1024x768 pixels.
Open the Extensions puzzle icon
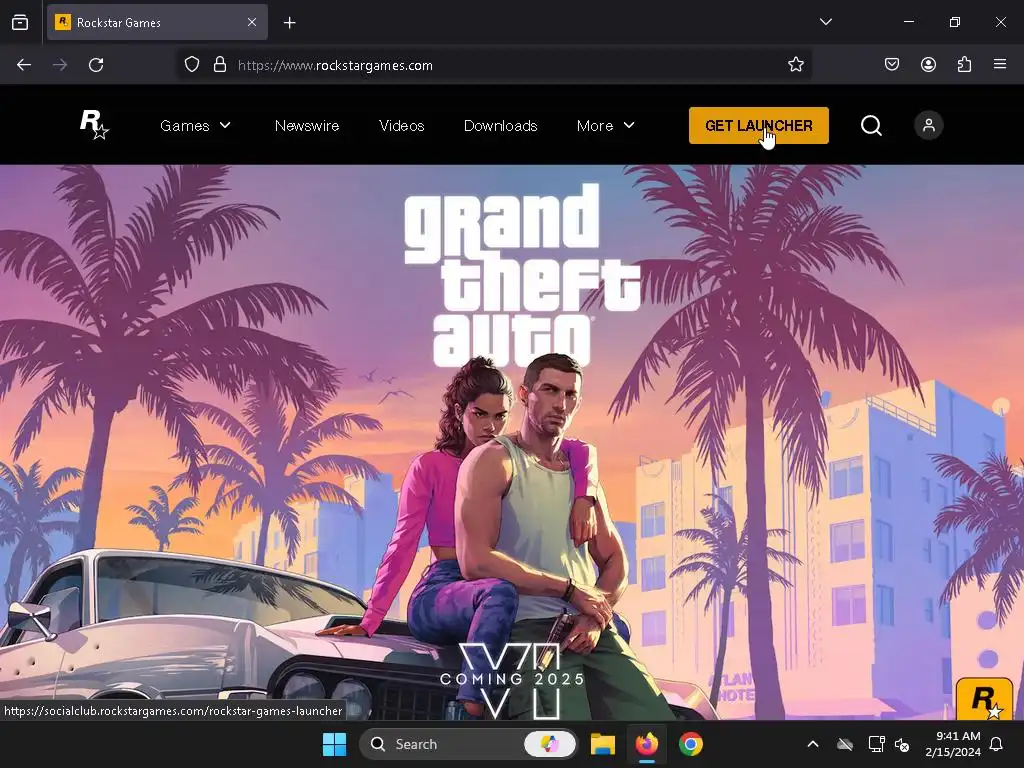click(x=964, y=65)
